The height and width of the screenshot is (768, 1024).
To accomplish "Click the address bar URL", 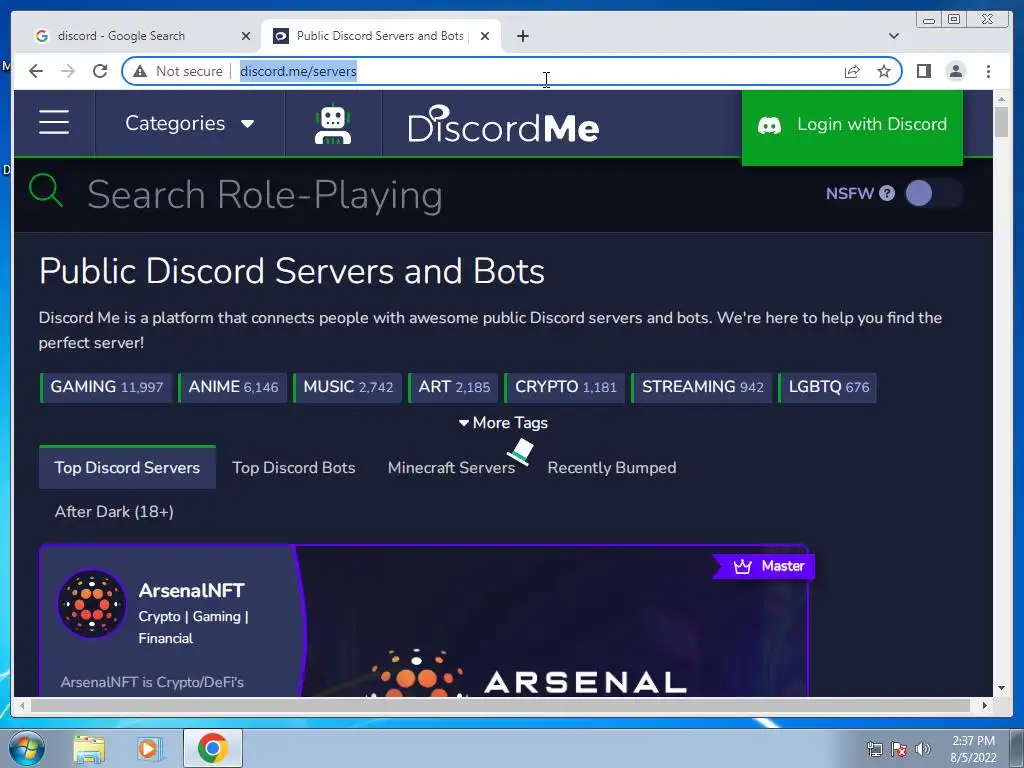I will 298,71.
